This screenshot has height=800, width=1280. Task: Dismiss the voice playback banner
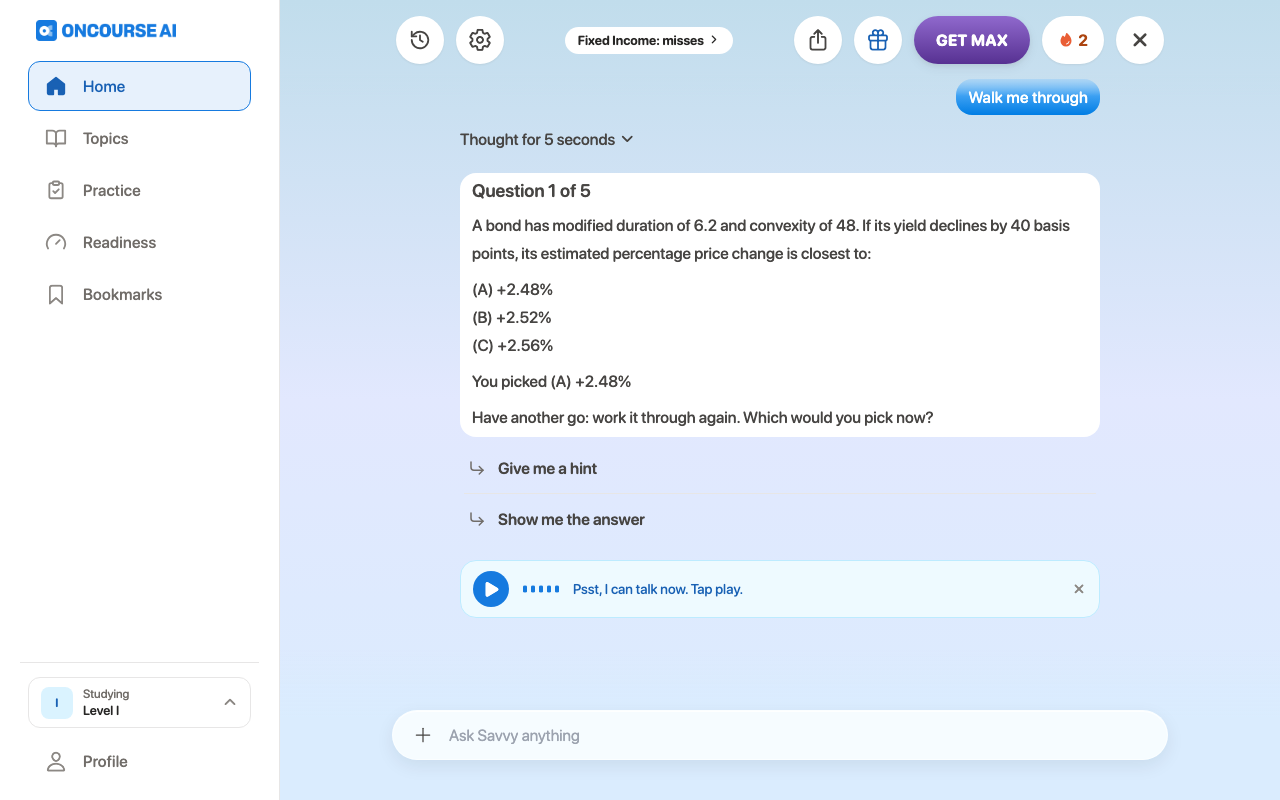point(1079,589)
